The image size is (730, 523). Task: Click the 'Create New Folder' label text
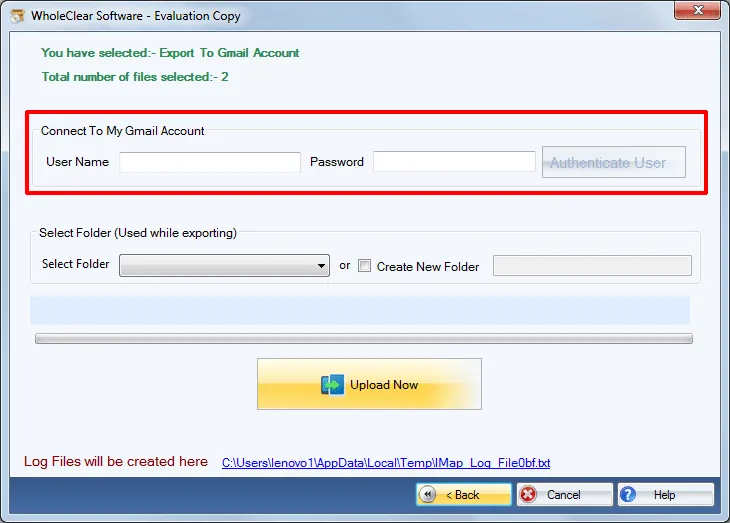click(428, 267)
